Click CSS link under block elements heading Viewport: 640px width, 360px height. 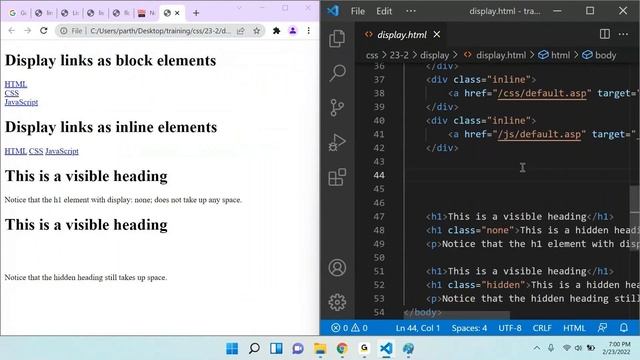point(11,93)
